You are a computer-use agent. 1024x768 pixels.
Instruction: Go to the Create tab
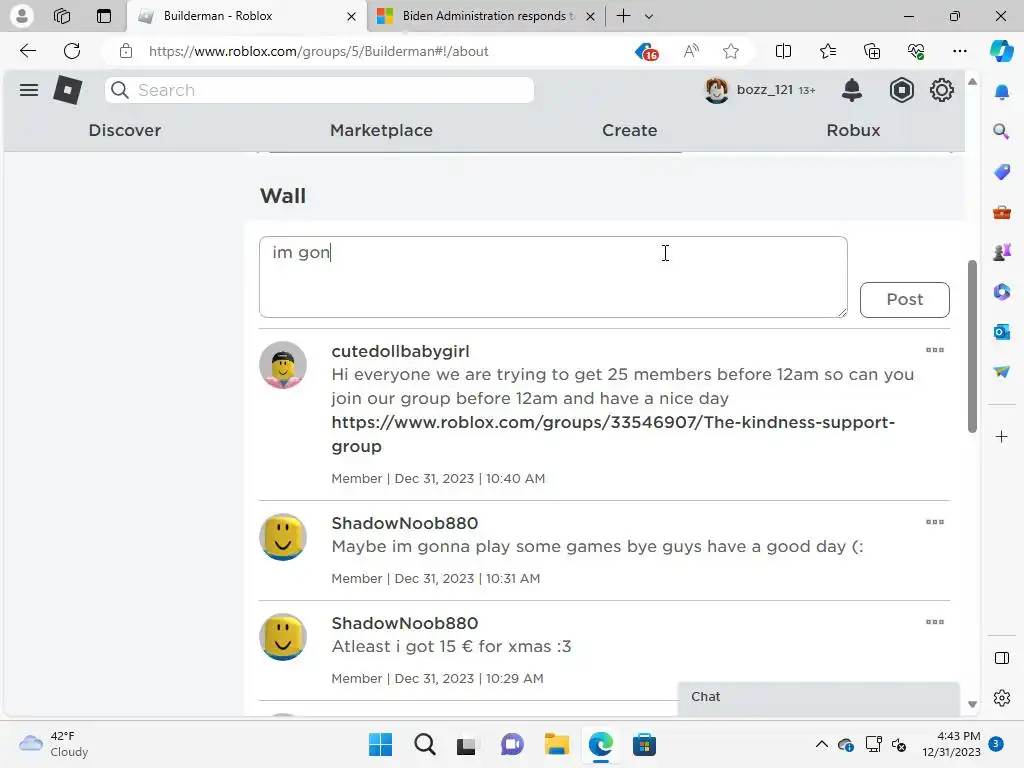(630, 130)
